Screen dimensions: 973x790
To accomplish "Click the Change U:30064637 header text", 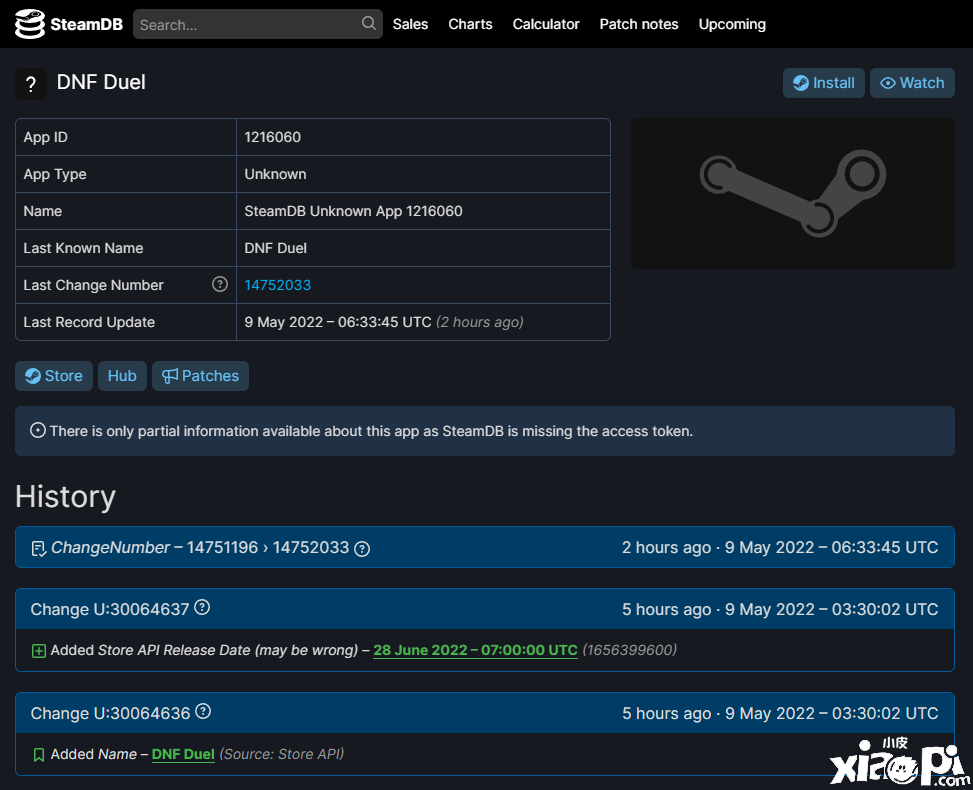I will click(110, 609).
